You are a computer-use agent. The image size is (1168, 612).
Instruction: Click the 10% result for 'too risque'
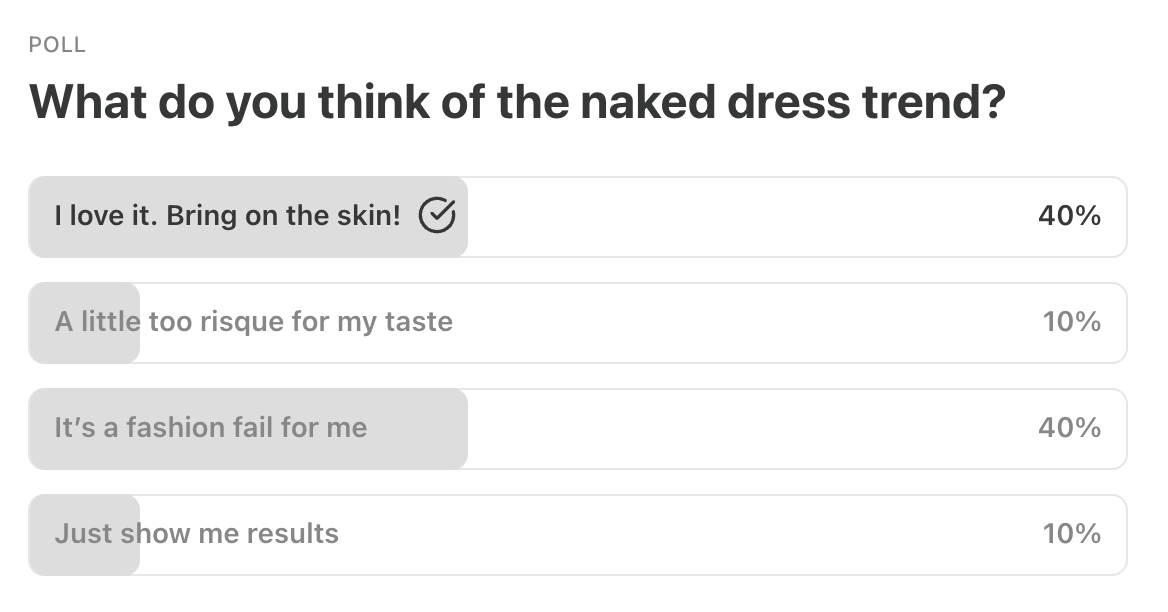pyautogui.click(x=1071, y=322)
